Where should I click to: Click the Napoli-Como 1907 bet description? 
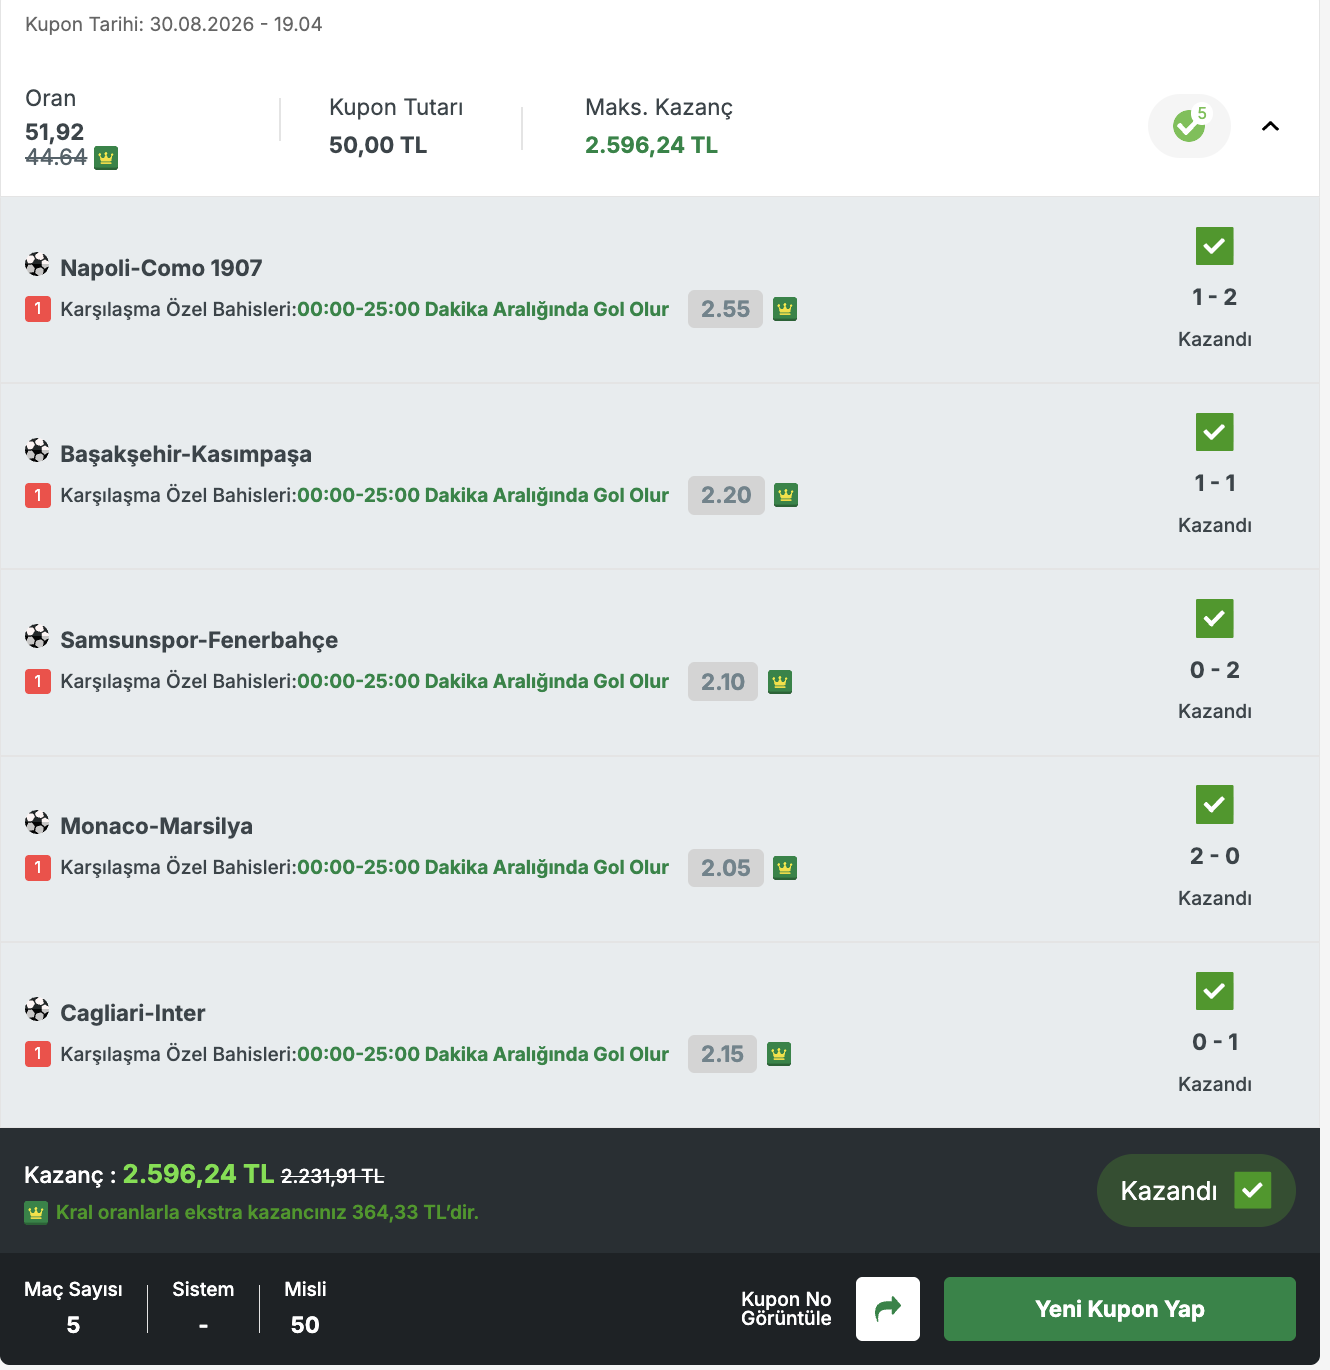[364, 309]
